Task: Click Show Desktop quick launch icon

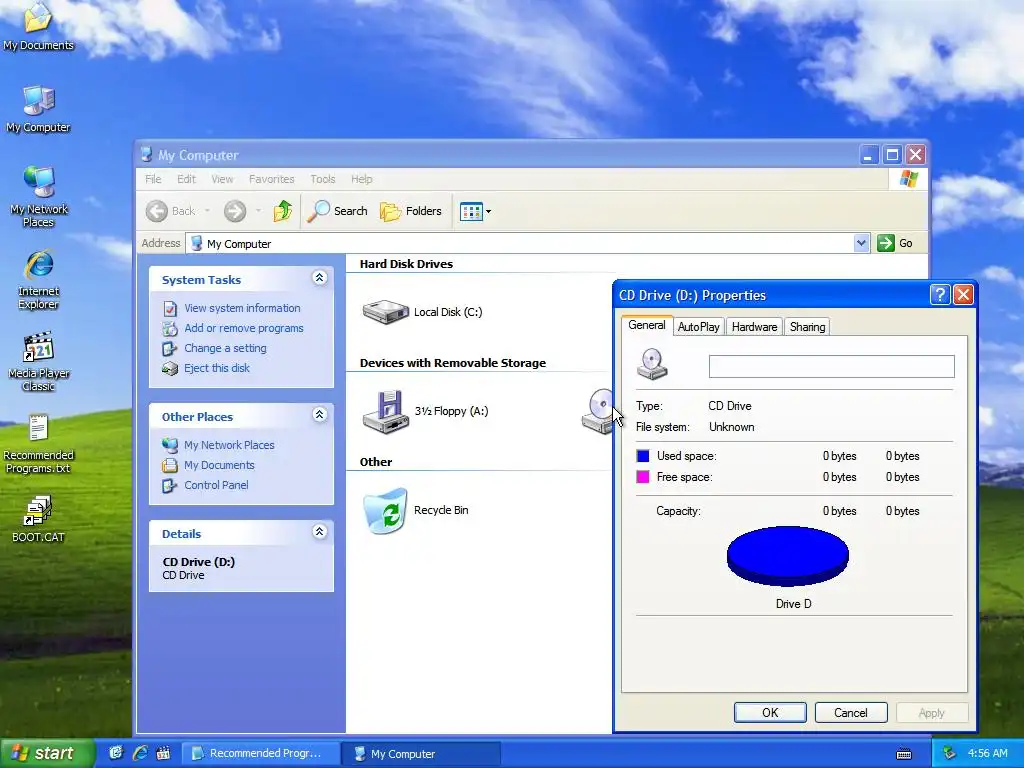Action: coord(116,753)
